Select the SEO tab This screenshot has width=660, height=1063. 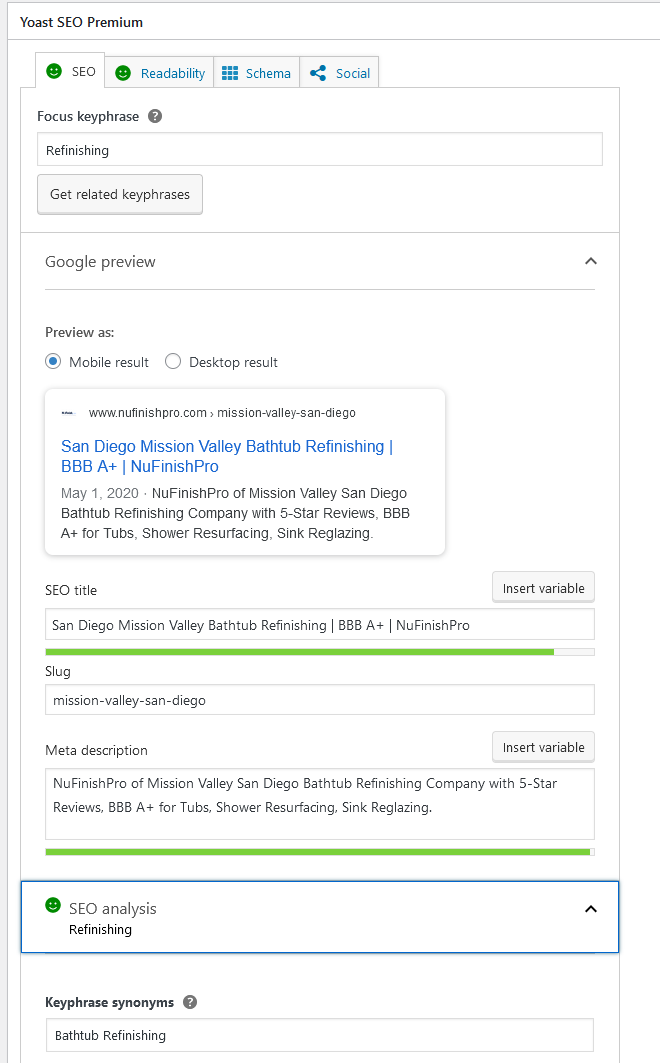[70, 71]
